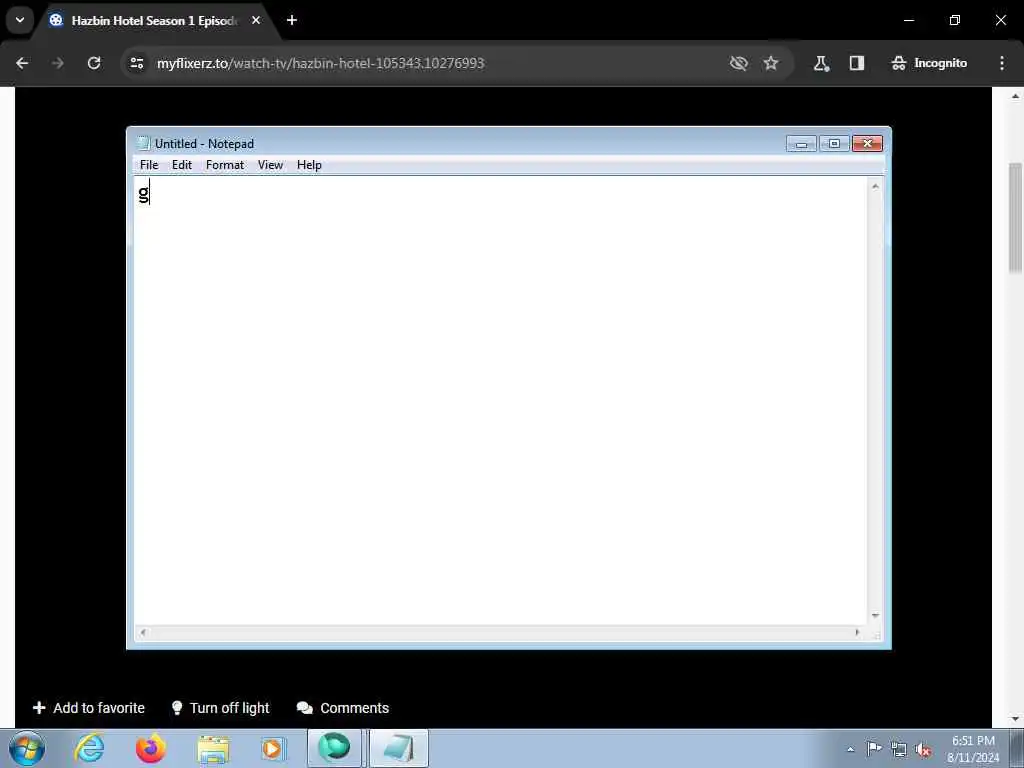Click the muted volume tray icon
The image size is (1024, 768).
point(923,749)
